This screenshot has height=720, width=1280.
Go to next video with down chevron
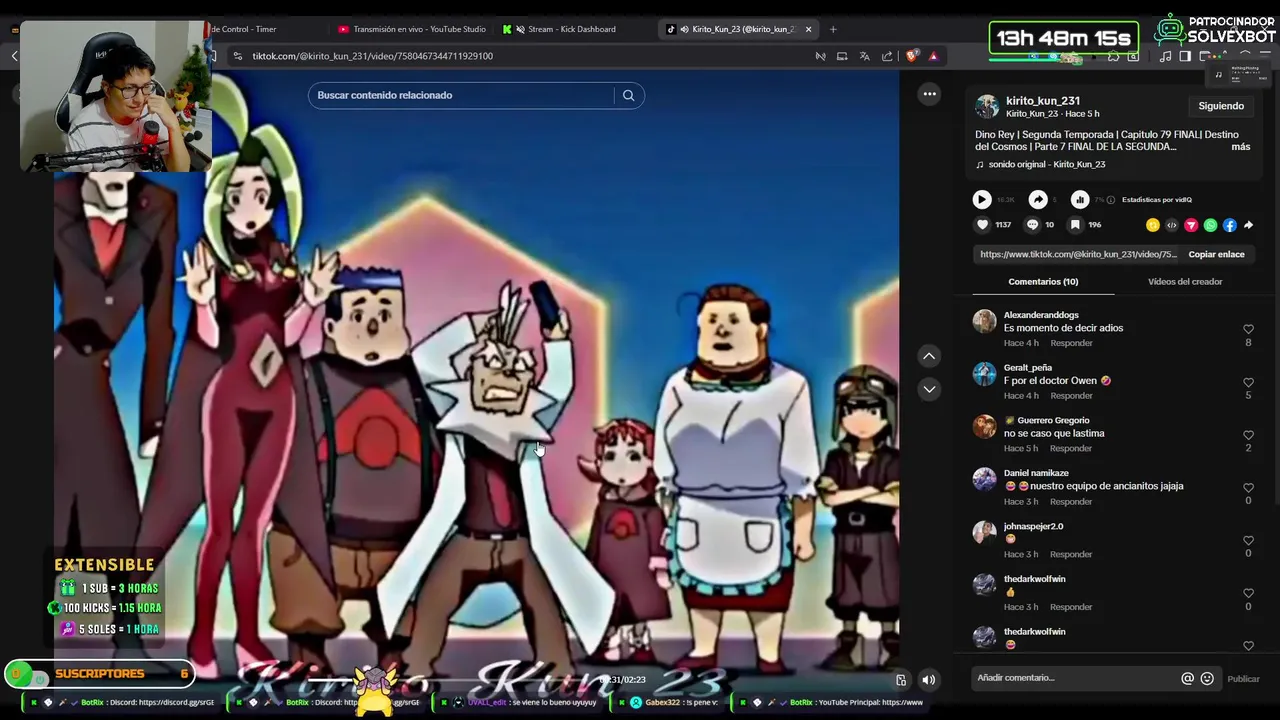click(929, 389)
